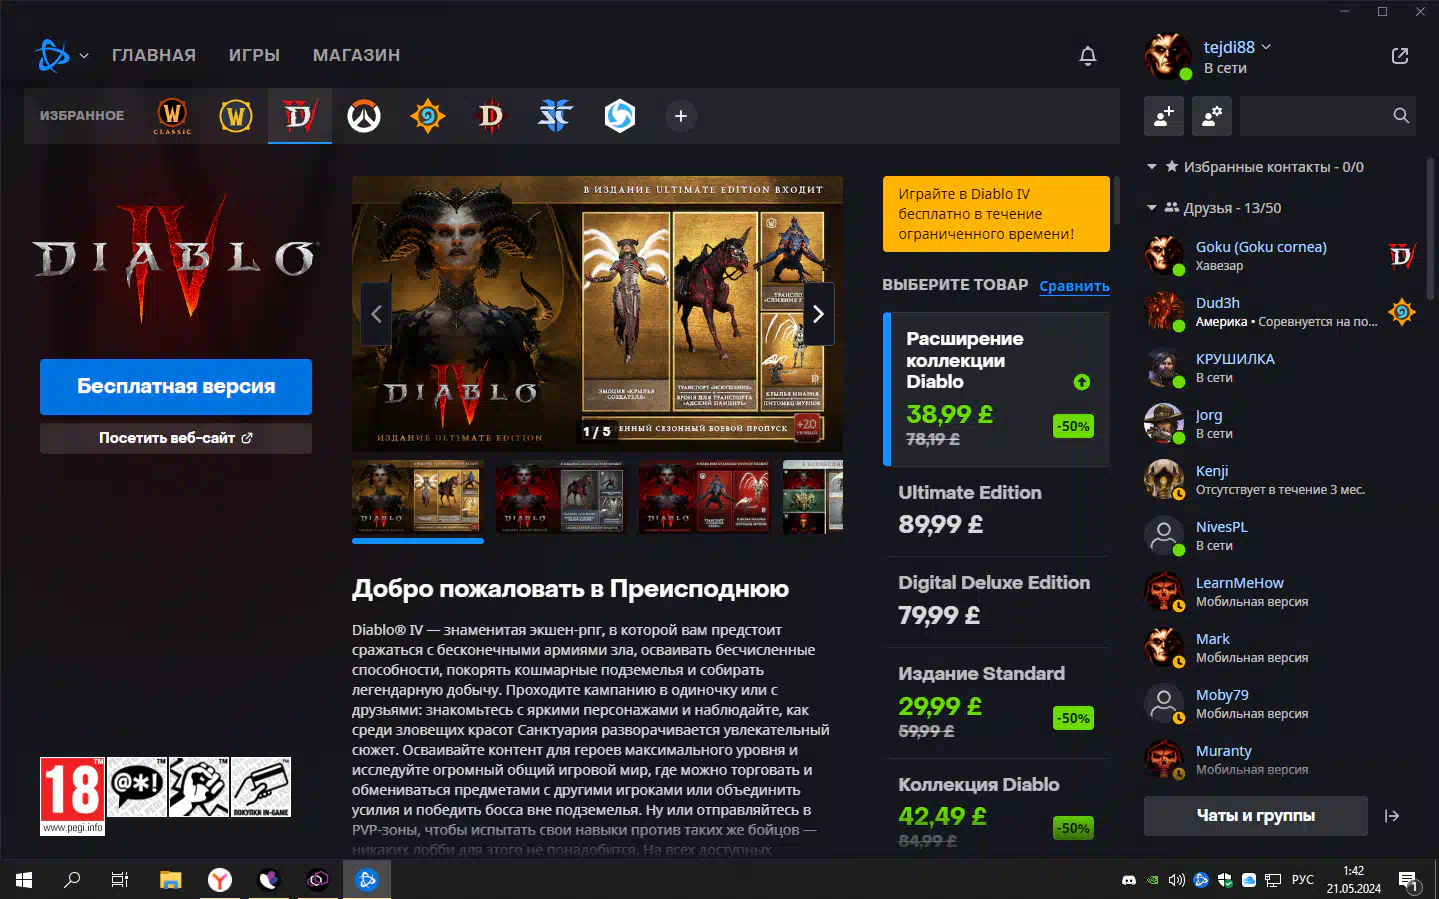This screenshot has width=1439, height=899.
Task: Open Hearthstone from favorites bar
Action: 428,116
